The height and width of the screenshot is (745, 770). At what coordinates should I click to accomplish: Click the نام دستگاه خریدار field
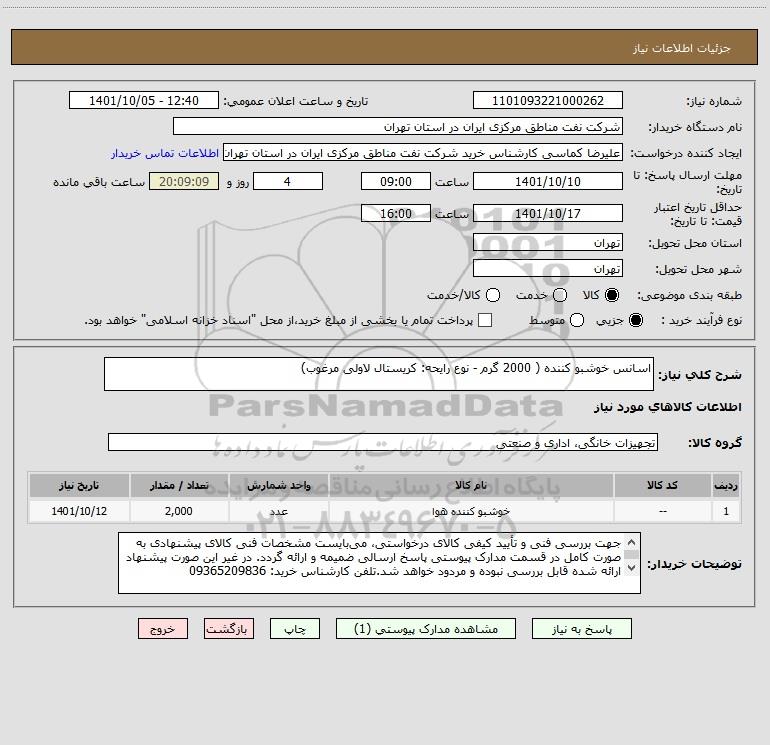(398, 126)
